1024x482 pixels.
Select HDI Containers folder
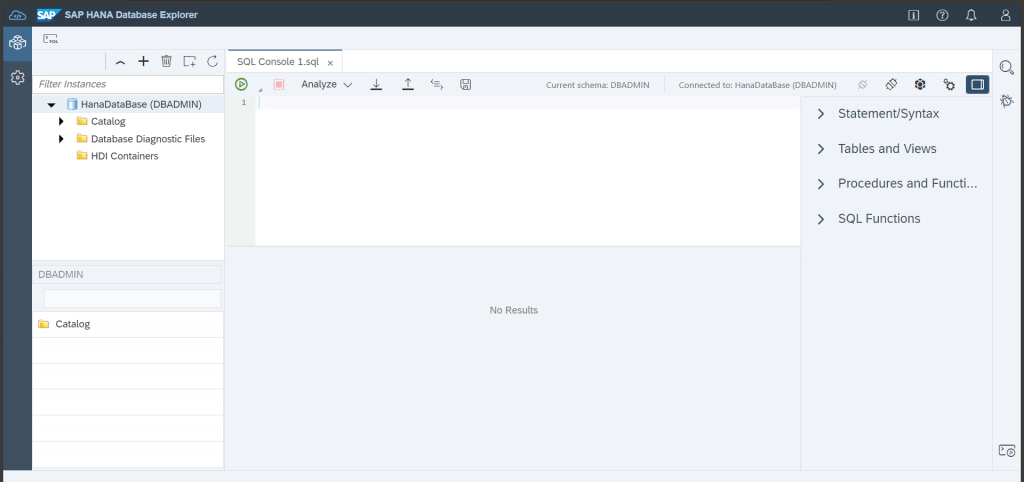coord(124,156)
